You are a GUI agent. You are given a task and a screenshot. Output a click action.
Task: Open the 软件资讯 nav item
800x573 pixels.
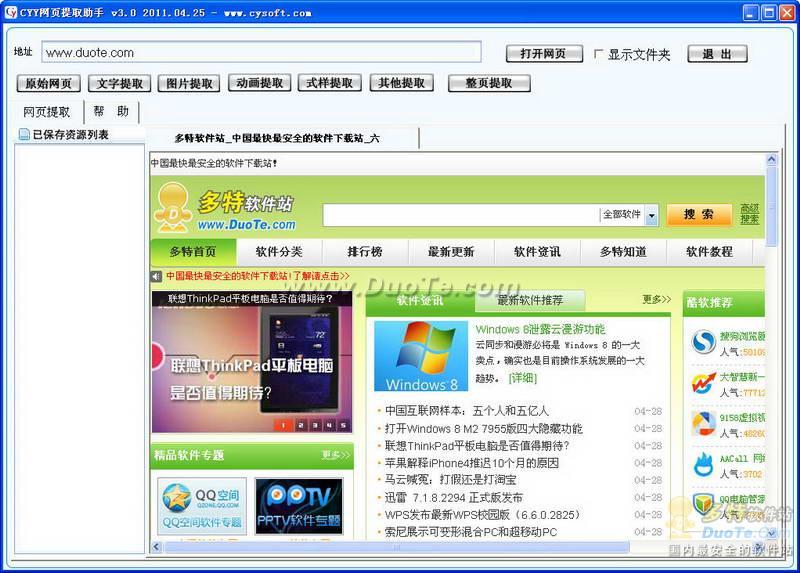pyautogui.click(x=537, y=252)
